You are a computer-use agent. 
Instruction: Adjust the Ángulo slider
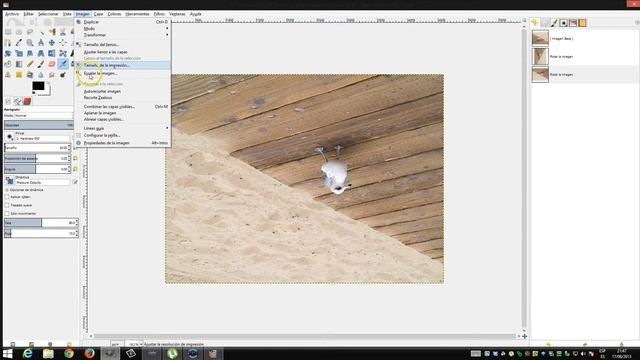tap(37, 169)
